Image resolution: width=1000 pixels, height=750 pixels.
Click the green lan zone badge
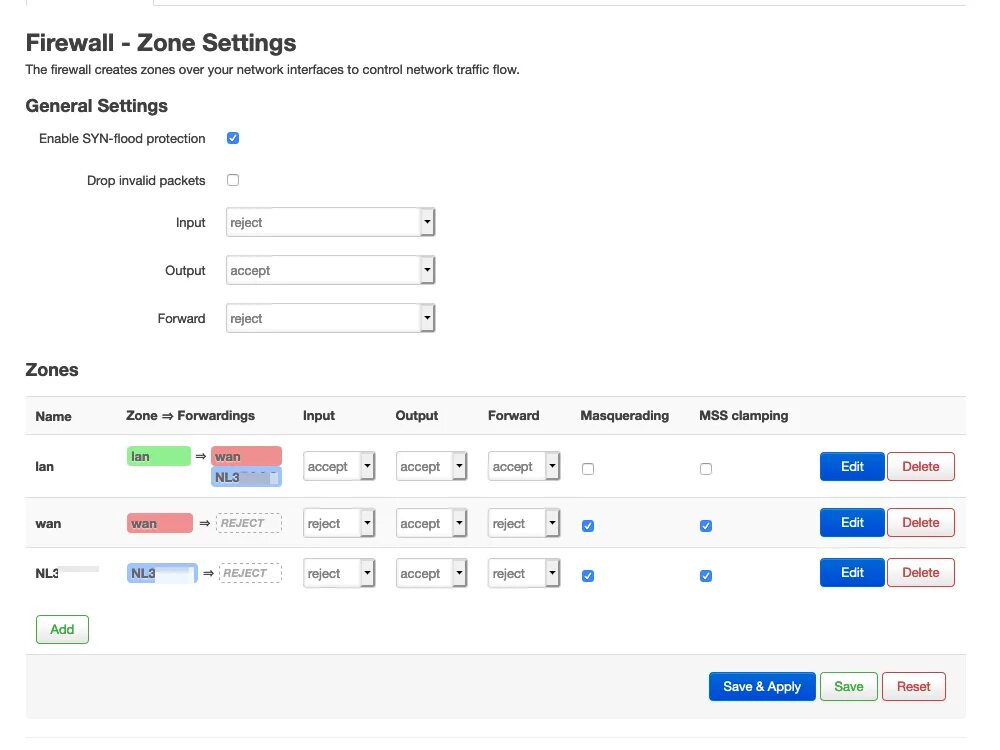tap(158, 456)
